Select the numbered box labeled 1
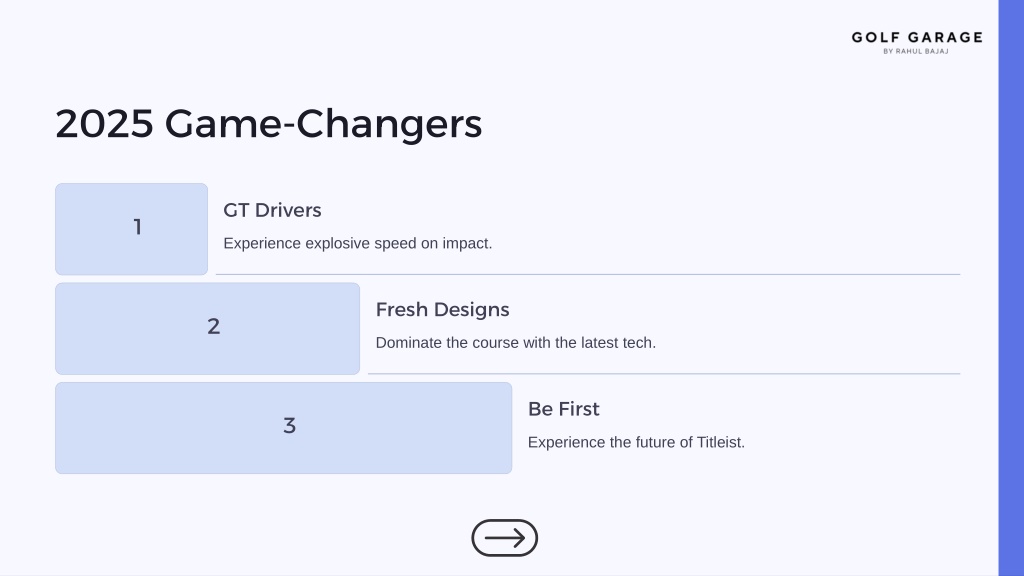 [131, 229]
